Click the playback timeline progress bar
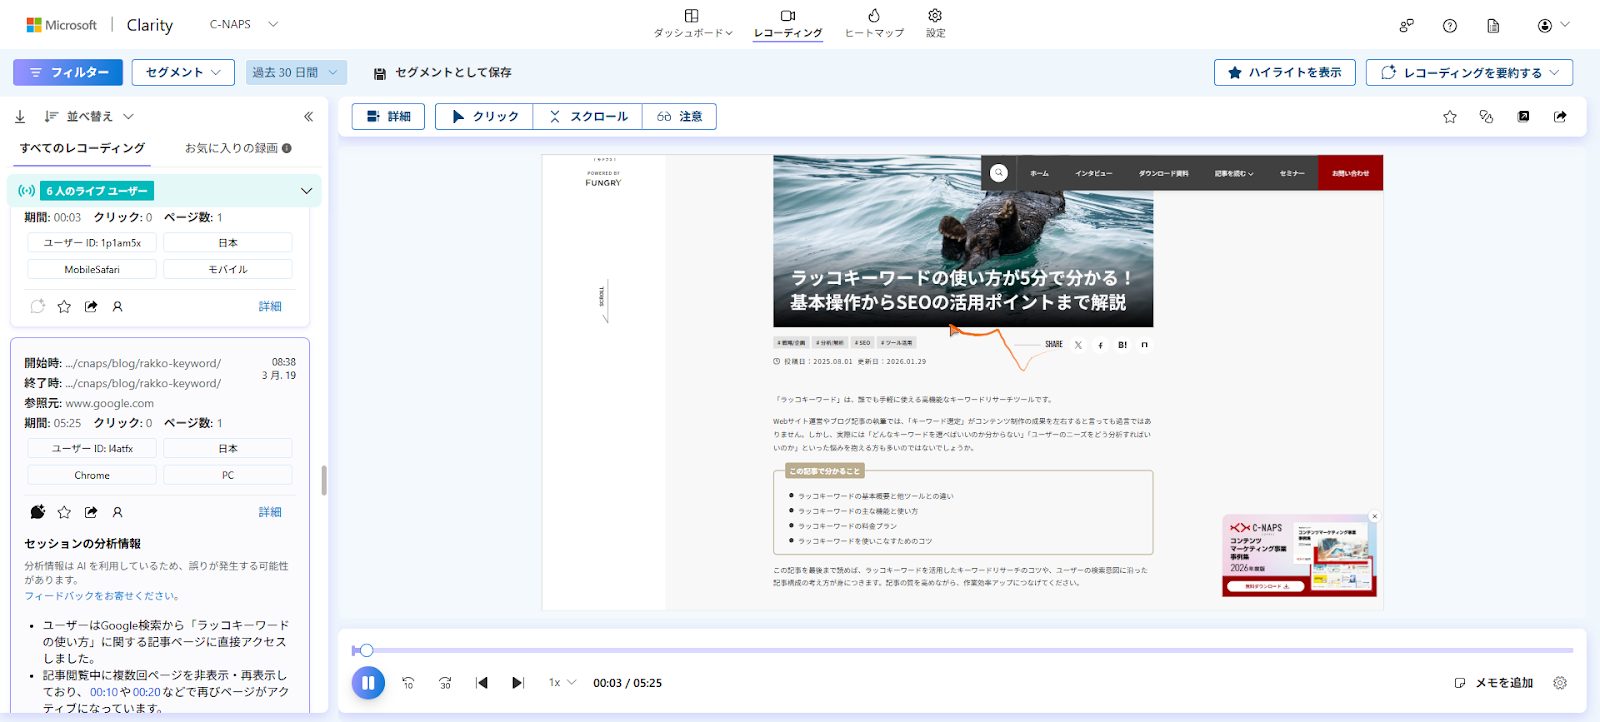The image size is (1600, 722). (x=960, y=651)
